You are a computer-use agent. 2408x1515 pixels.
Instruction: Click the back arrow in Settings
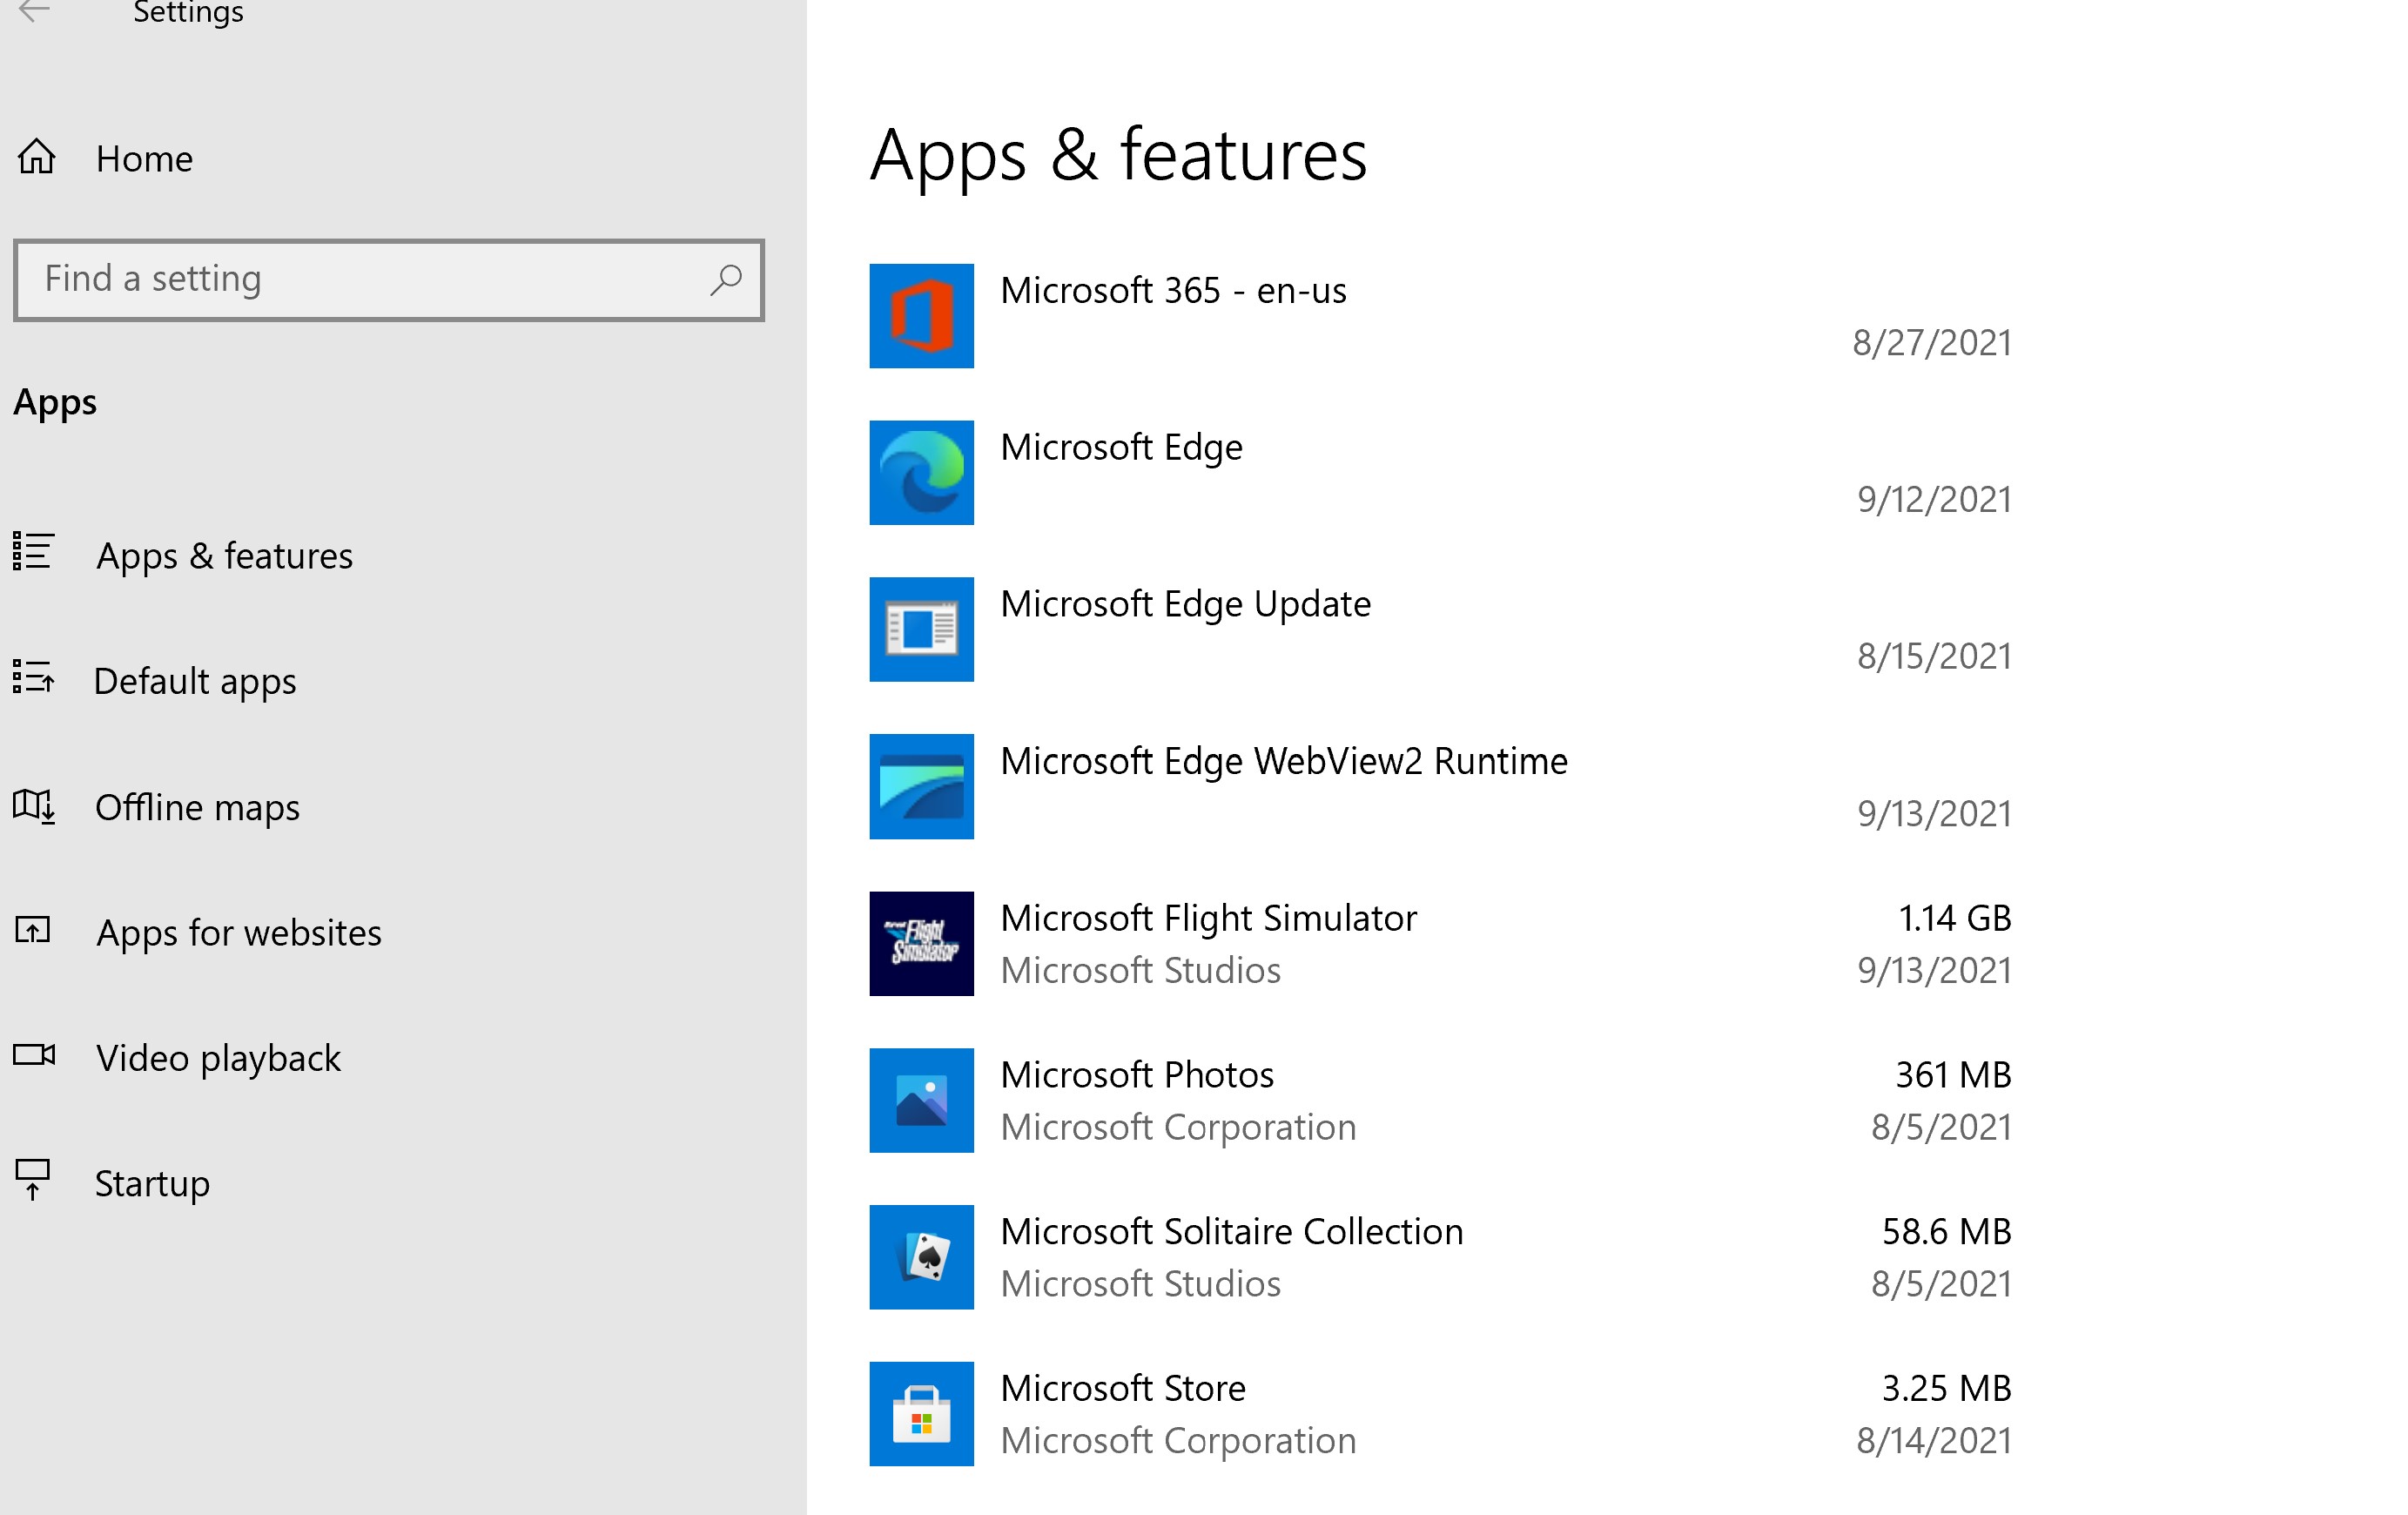click(x=35, y=11)
